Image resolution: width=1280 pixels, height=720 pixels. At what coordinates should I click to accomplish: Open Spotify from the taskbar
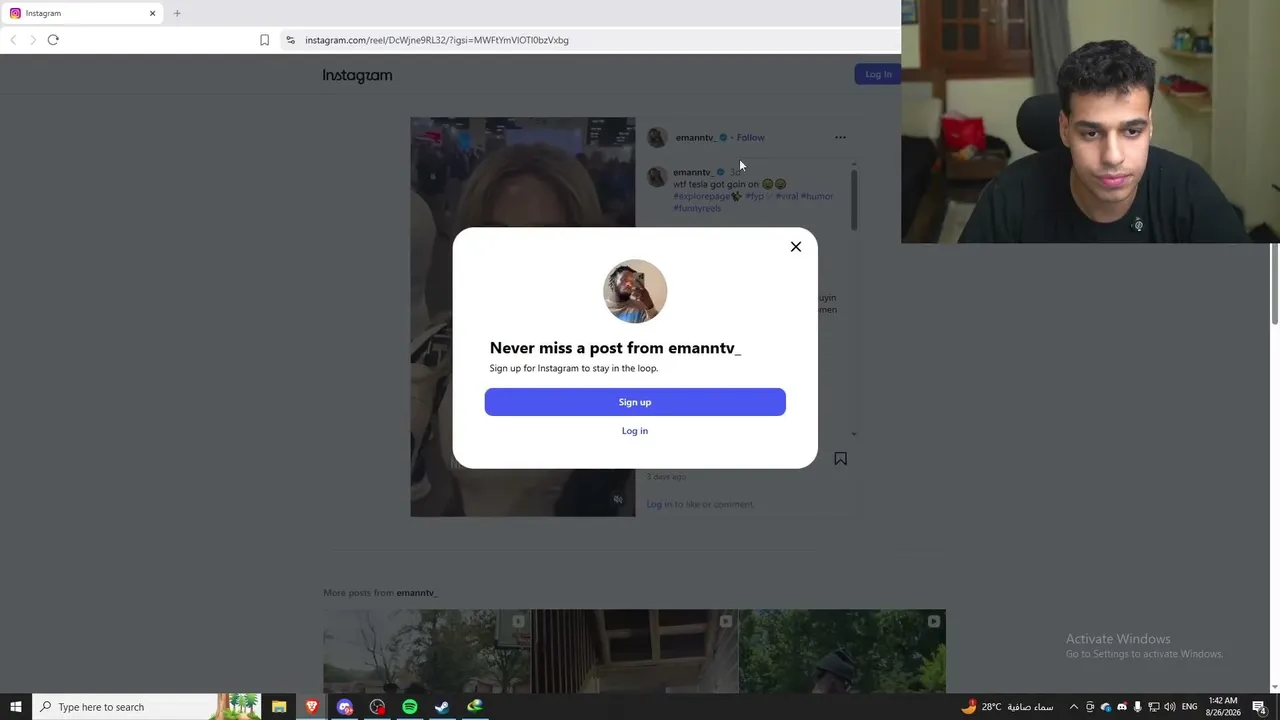[410, 707]
